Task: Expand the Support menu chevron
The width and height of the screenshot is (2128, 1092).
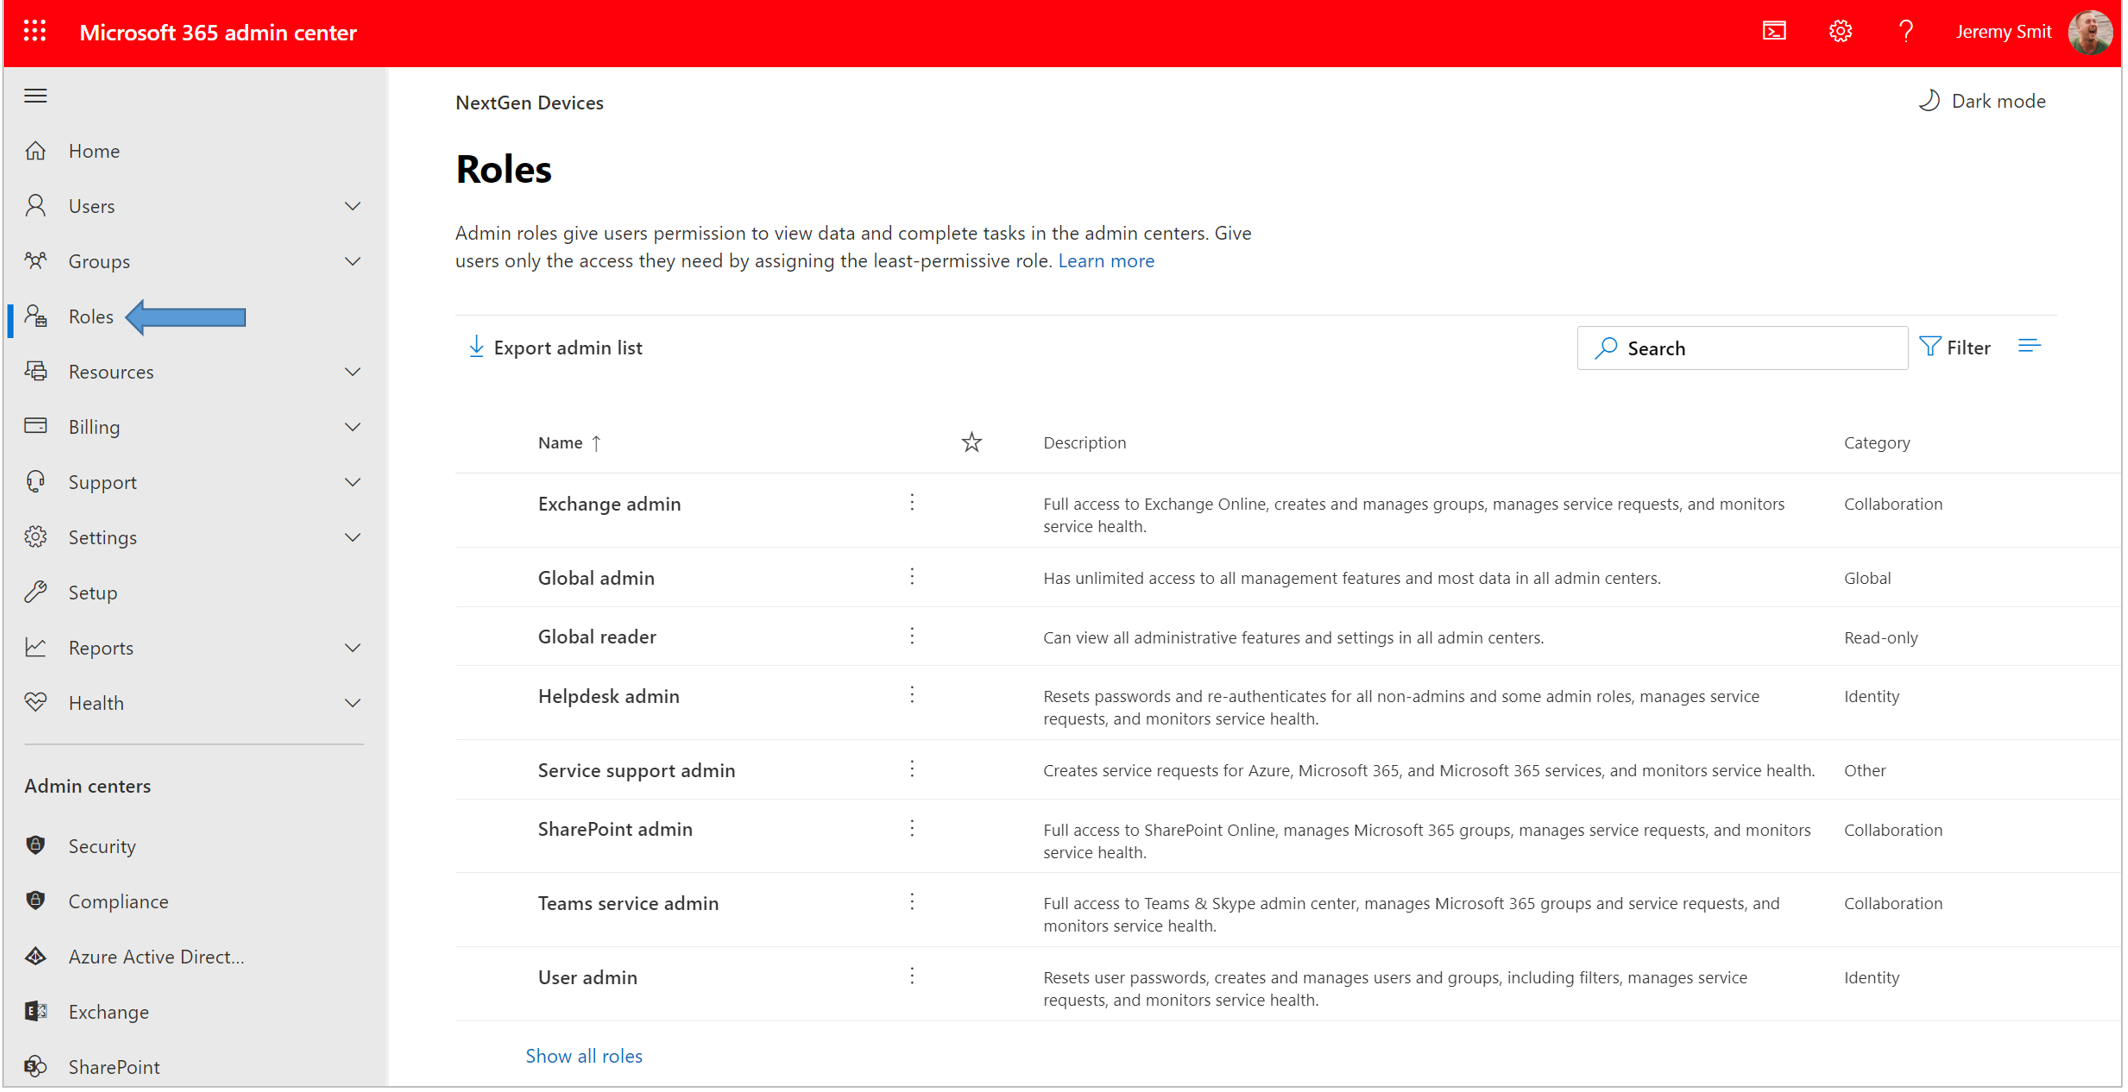Action: (x=353, y=482)
